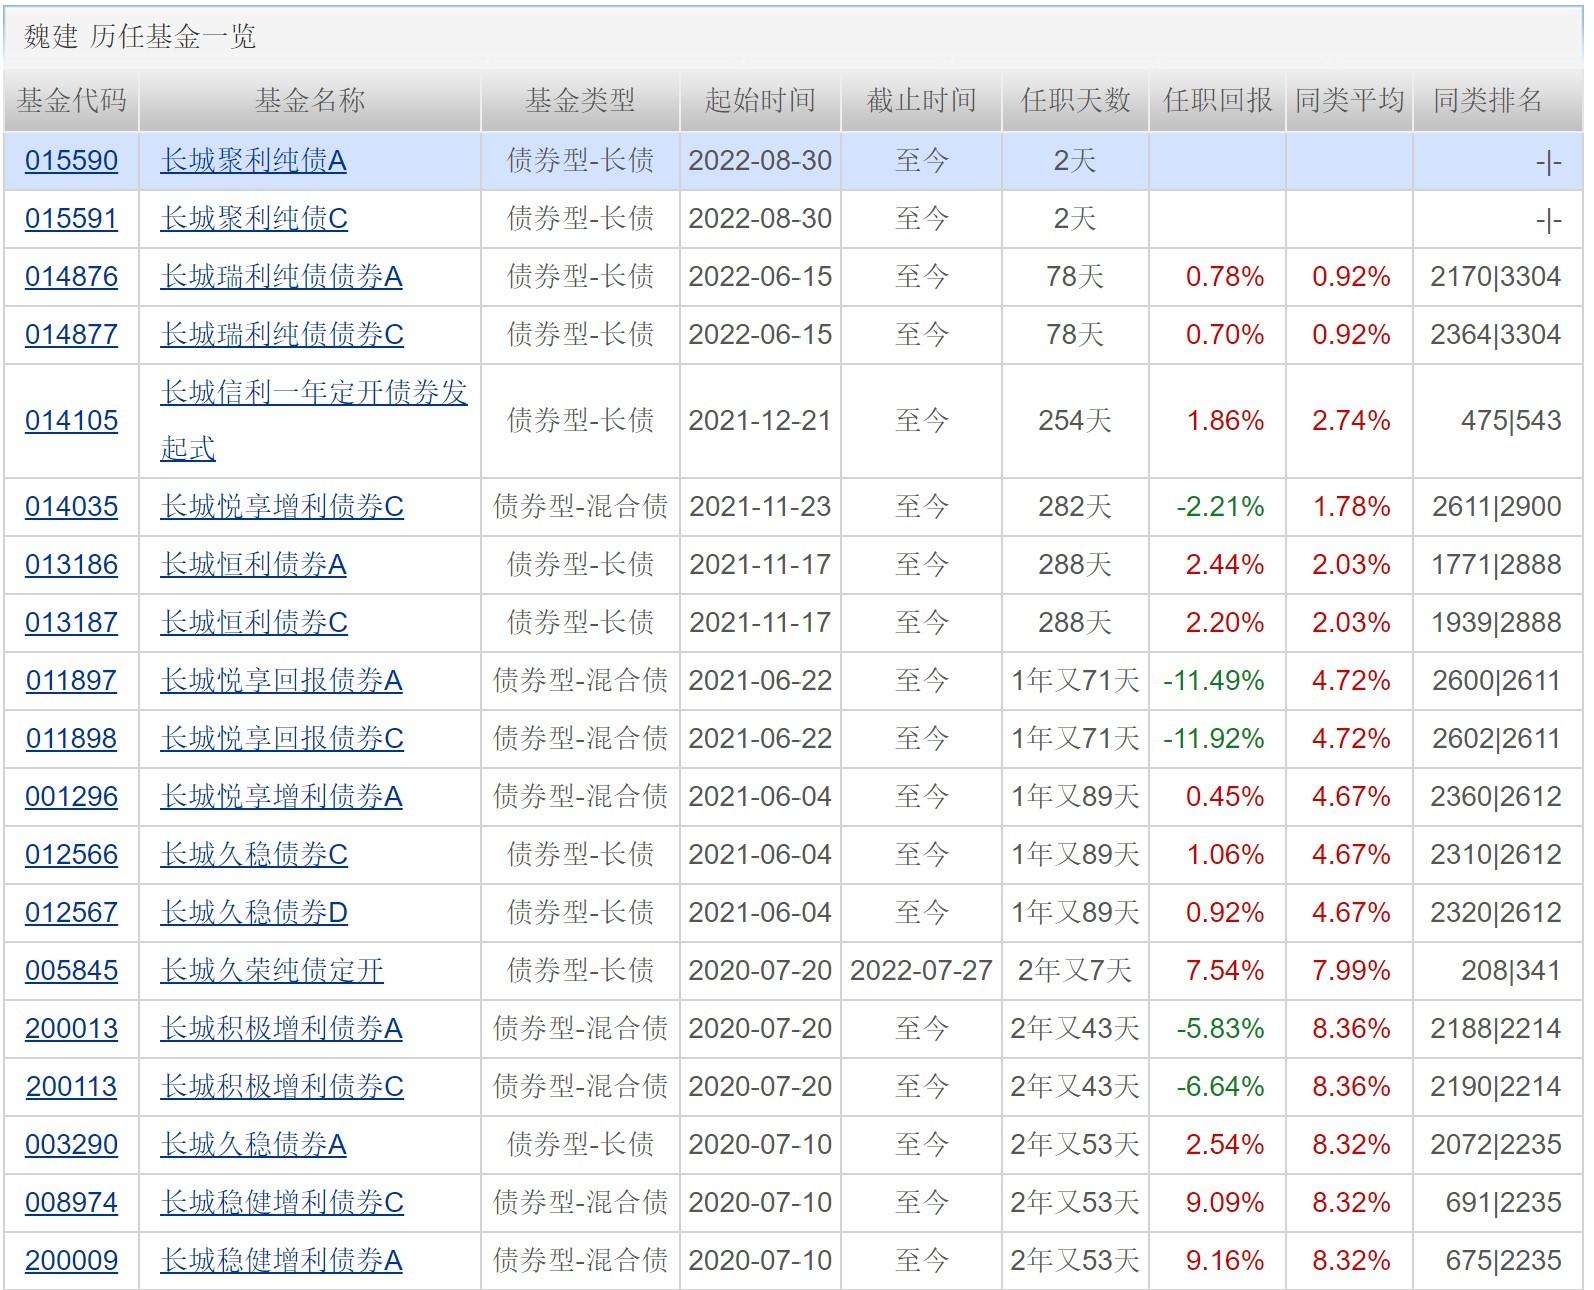Click the 任职回报 column header
This screenshot has height=1290, width=1594.
(1217, 100)
